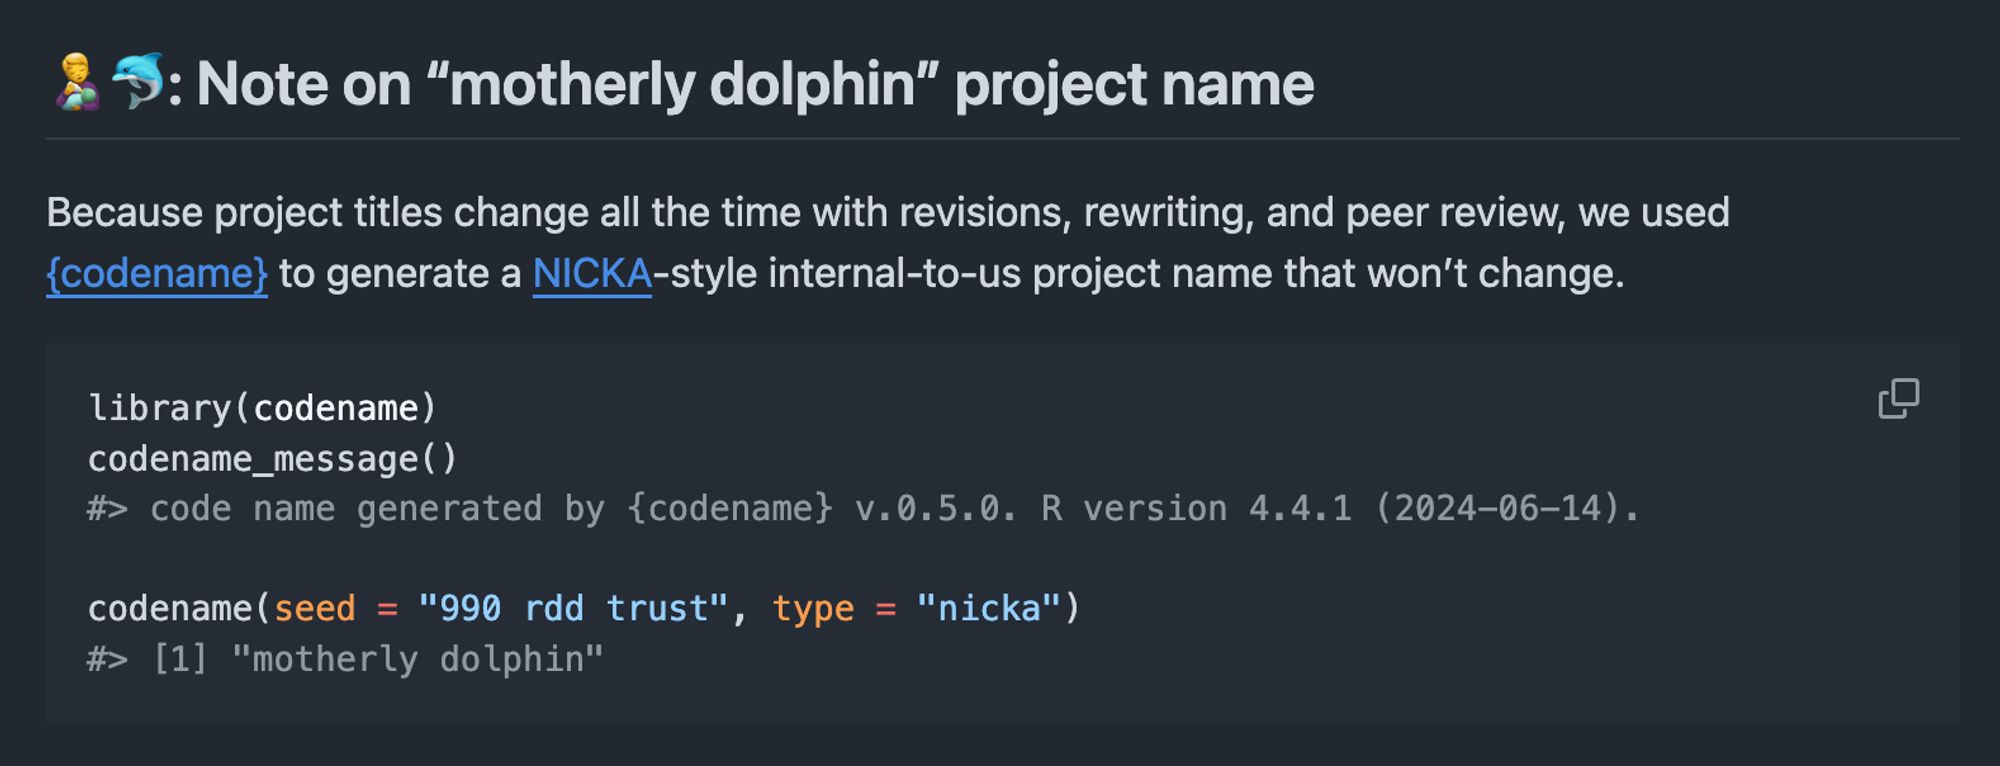This screenshot has width=2000, height=766.
Task: Click the dolphin emoji in the heading
Action: [x=138, y=81]
